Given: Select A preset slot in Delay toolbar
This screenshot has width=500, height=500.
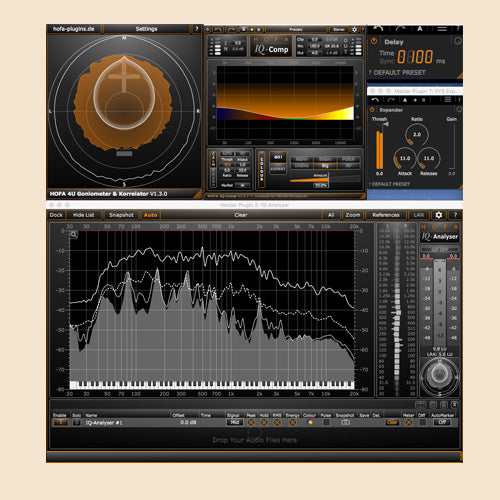Looking at the screenshot, I should [420, 29].
